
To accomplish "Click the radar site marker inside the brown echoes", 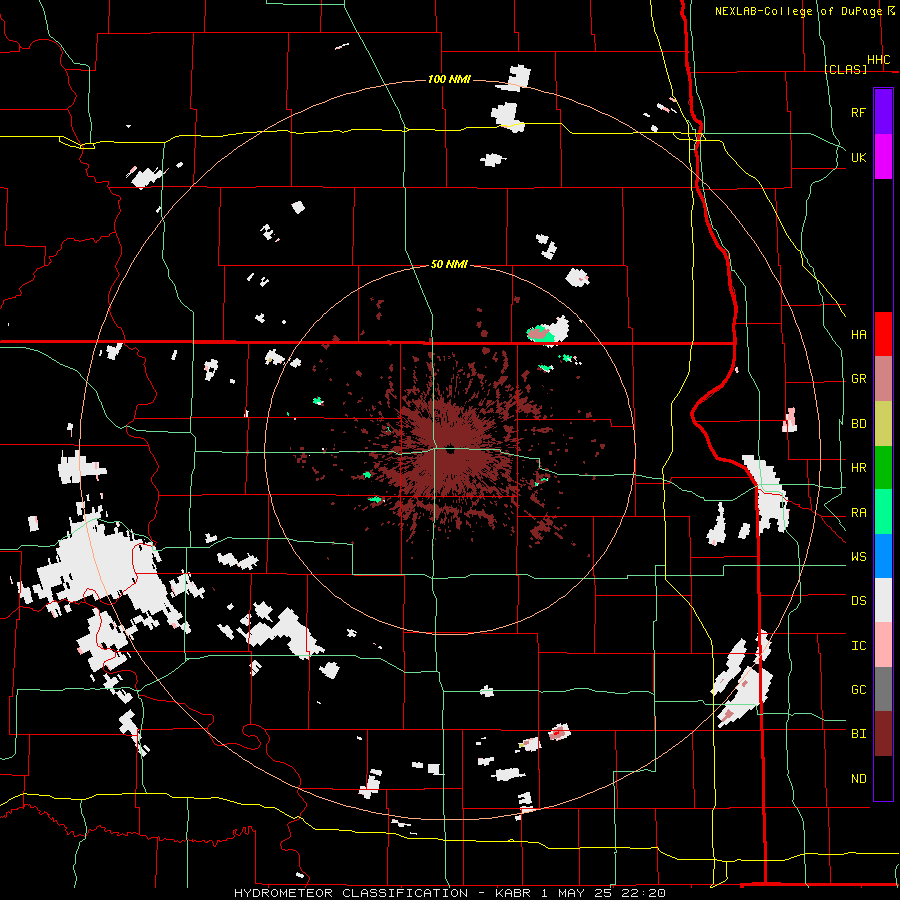I will click(x=450, y=451).
